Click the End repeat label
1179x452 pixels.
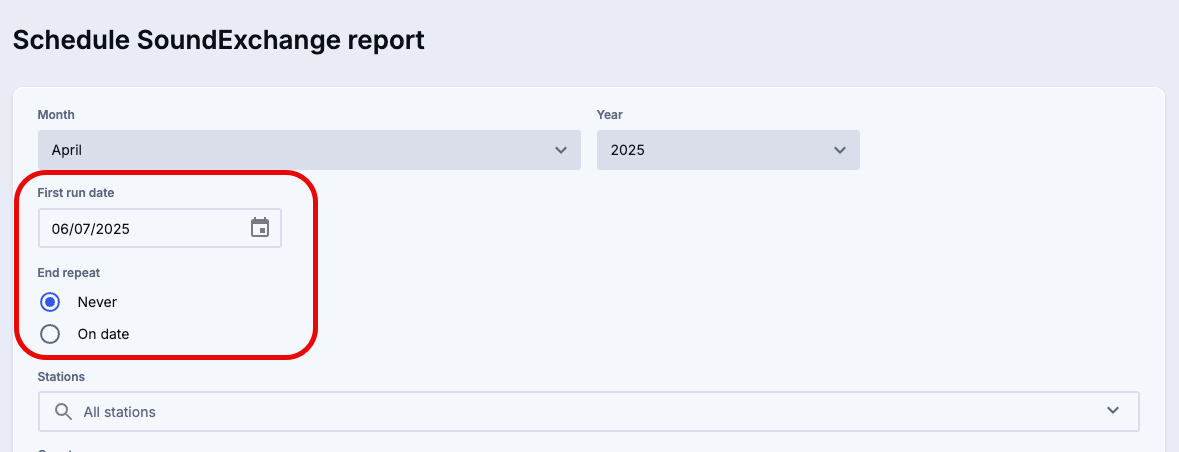(69, 272)
